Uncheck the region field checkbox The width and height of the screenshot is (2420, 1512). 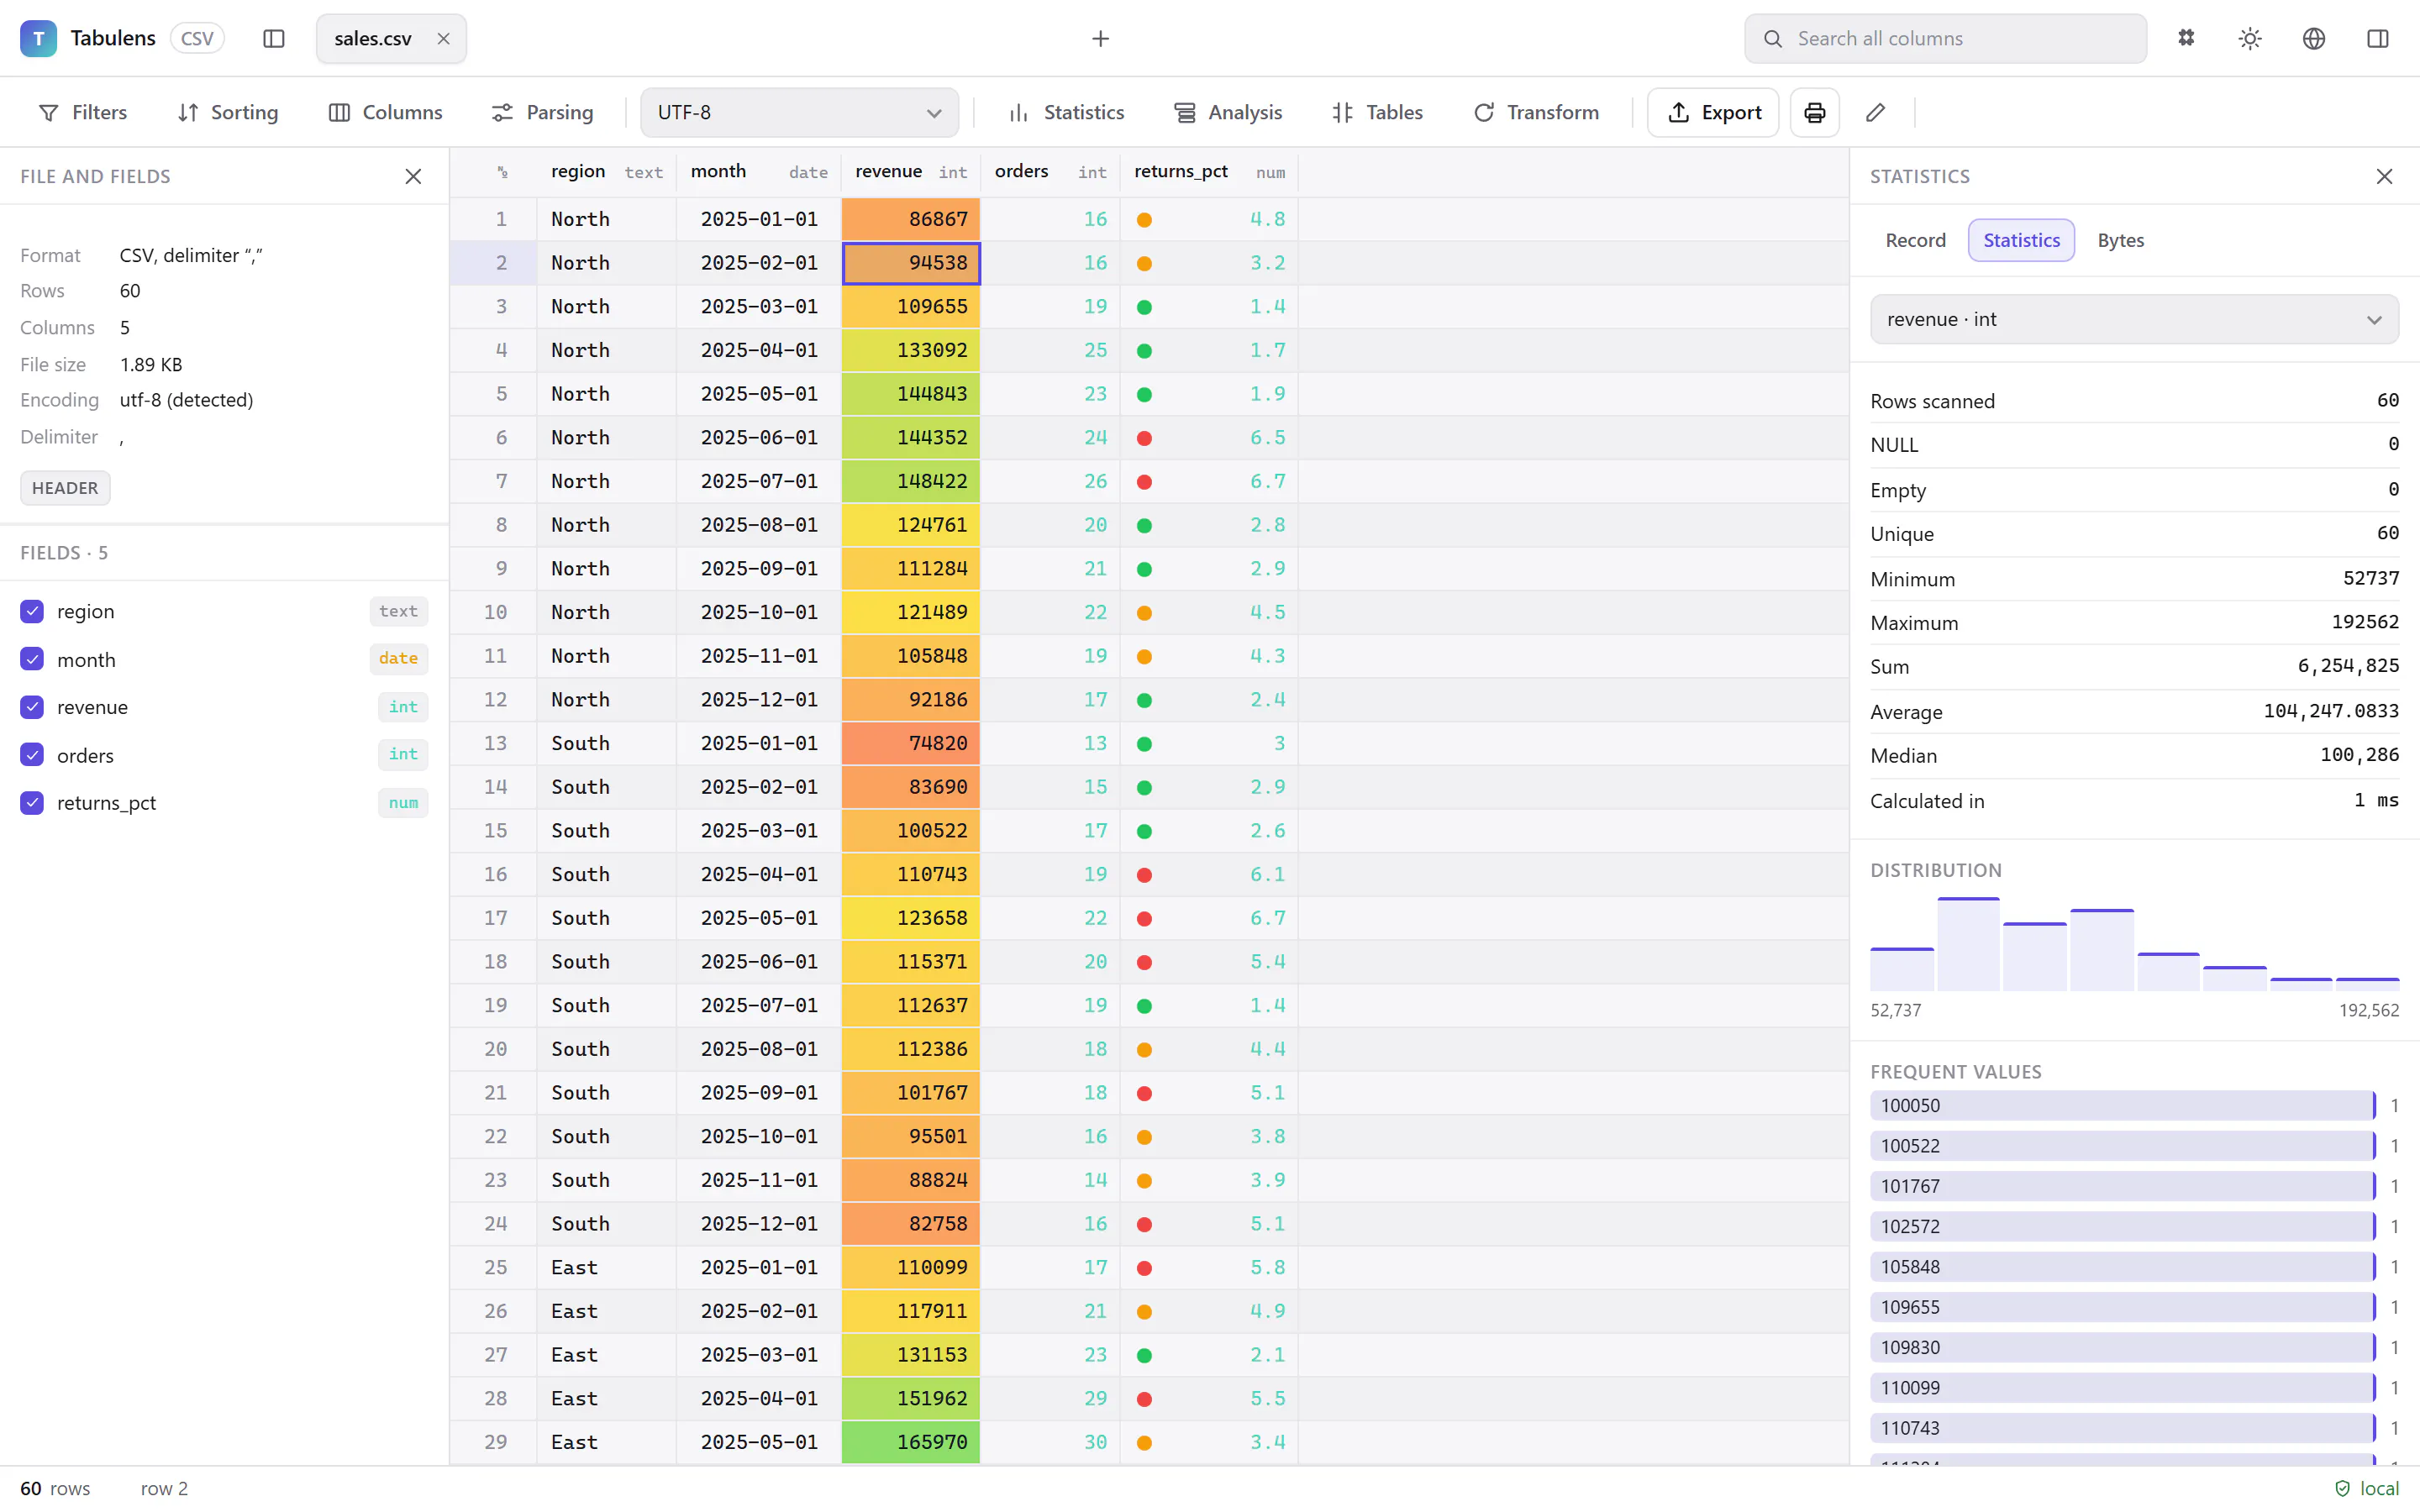[x=32, y=611]
